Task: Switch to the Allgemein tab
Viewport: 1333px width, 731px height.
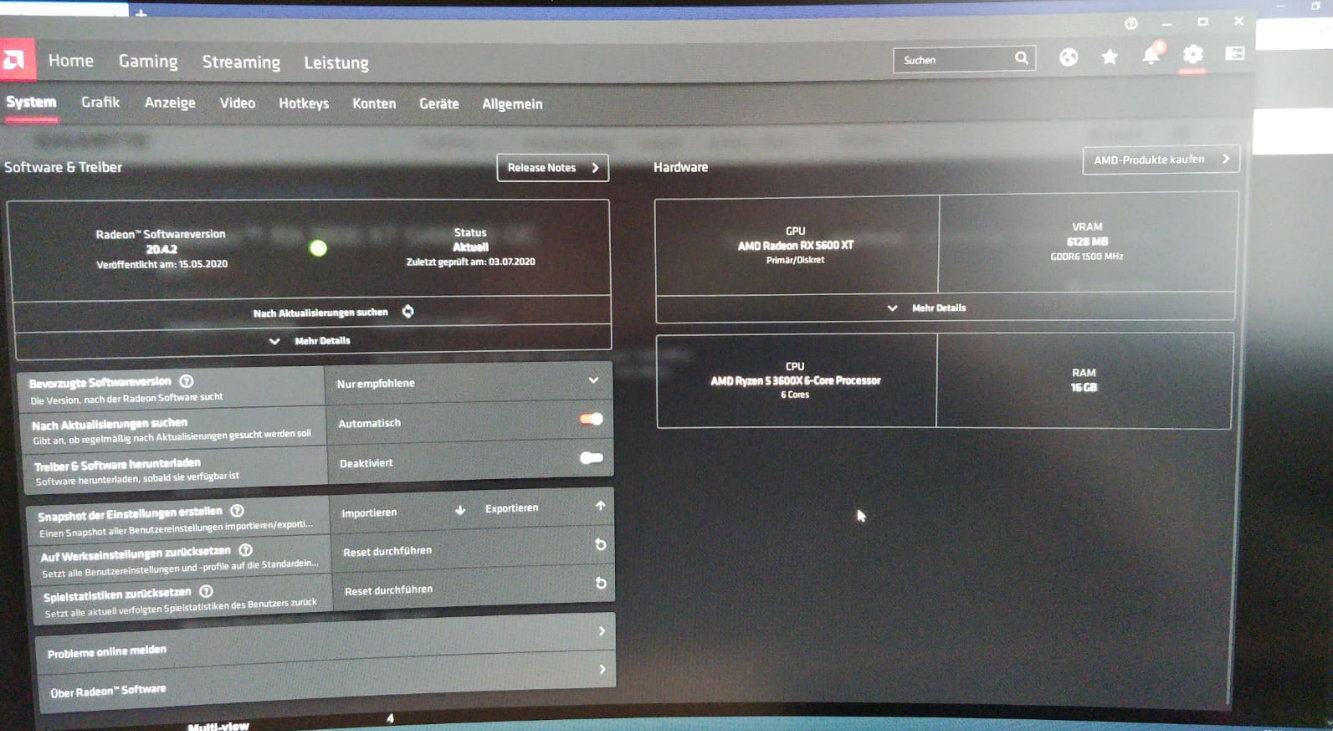Action: point(512,104)
